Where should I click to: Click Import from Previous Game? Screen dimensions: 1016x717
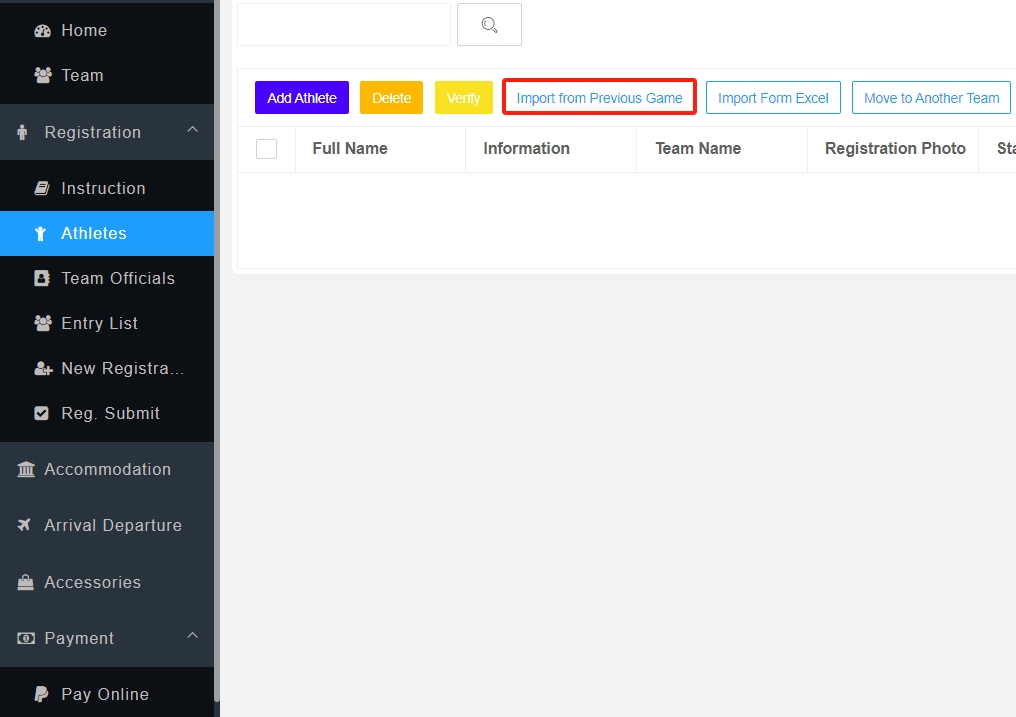pyautogui.click(x=598, y=98)
